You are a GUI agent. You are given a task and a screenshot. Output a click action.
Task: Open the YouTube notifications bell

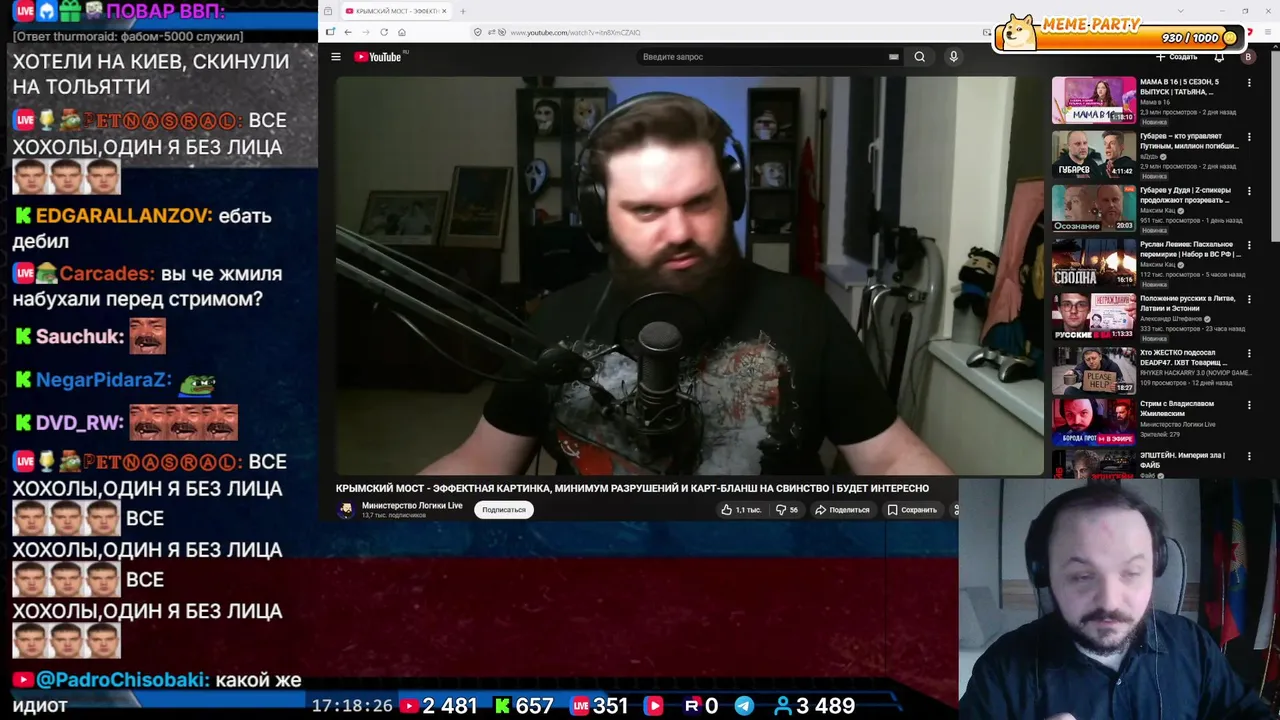pyautogui.click(x=1219, y=57)
